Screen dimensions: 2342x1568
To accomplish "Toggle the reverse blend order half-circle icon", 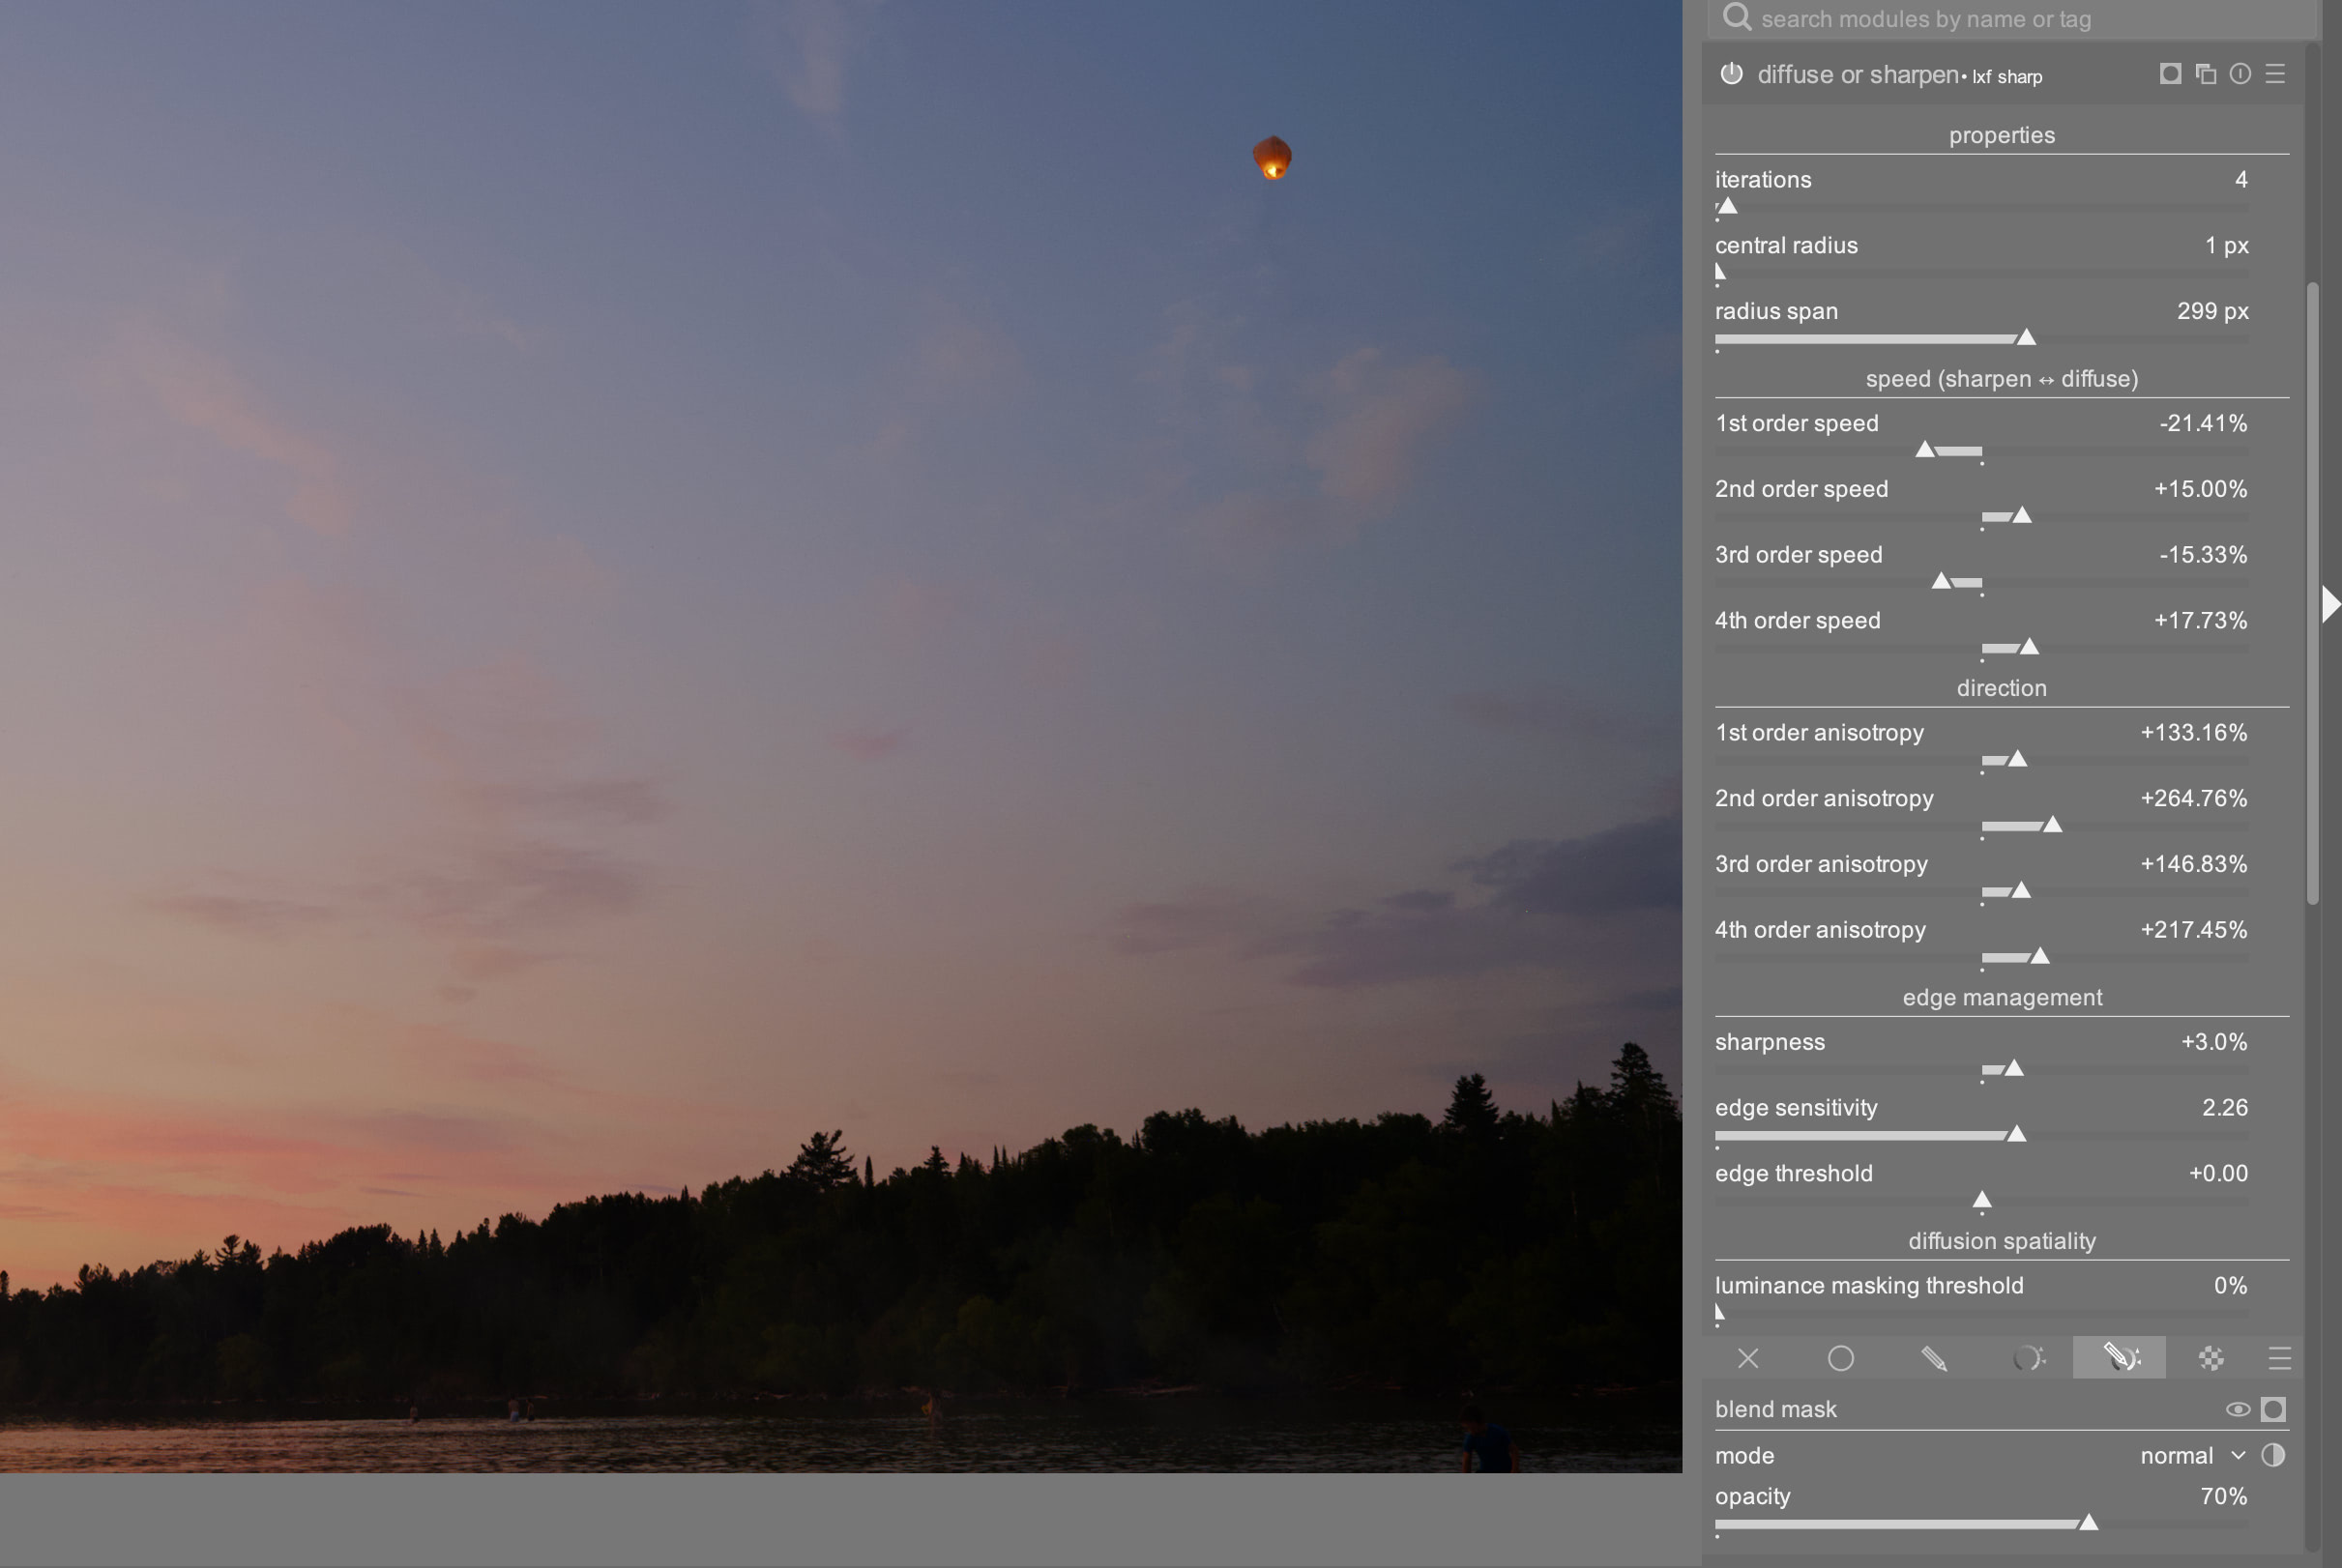I will [x=2273, y=1455].
